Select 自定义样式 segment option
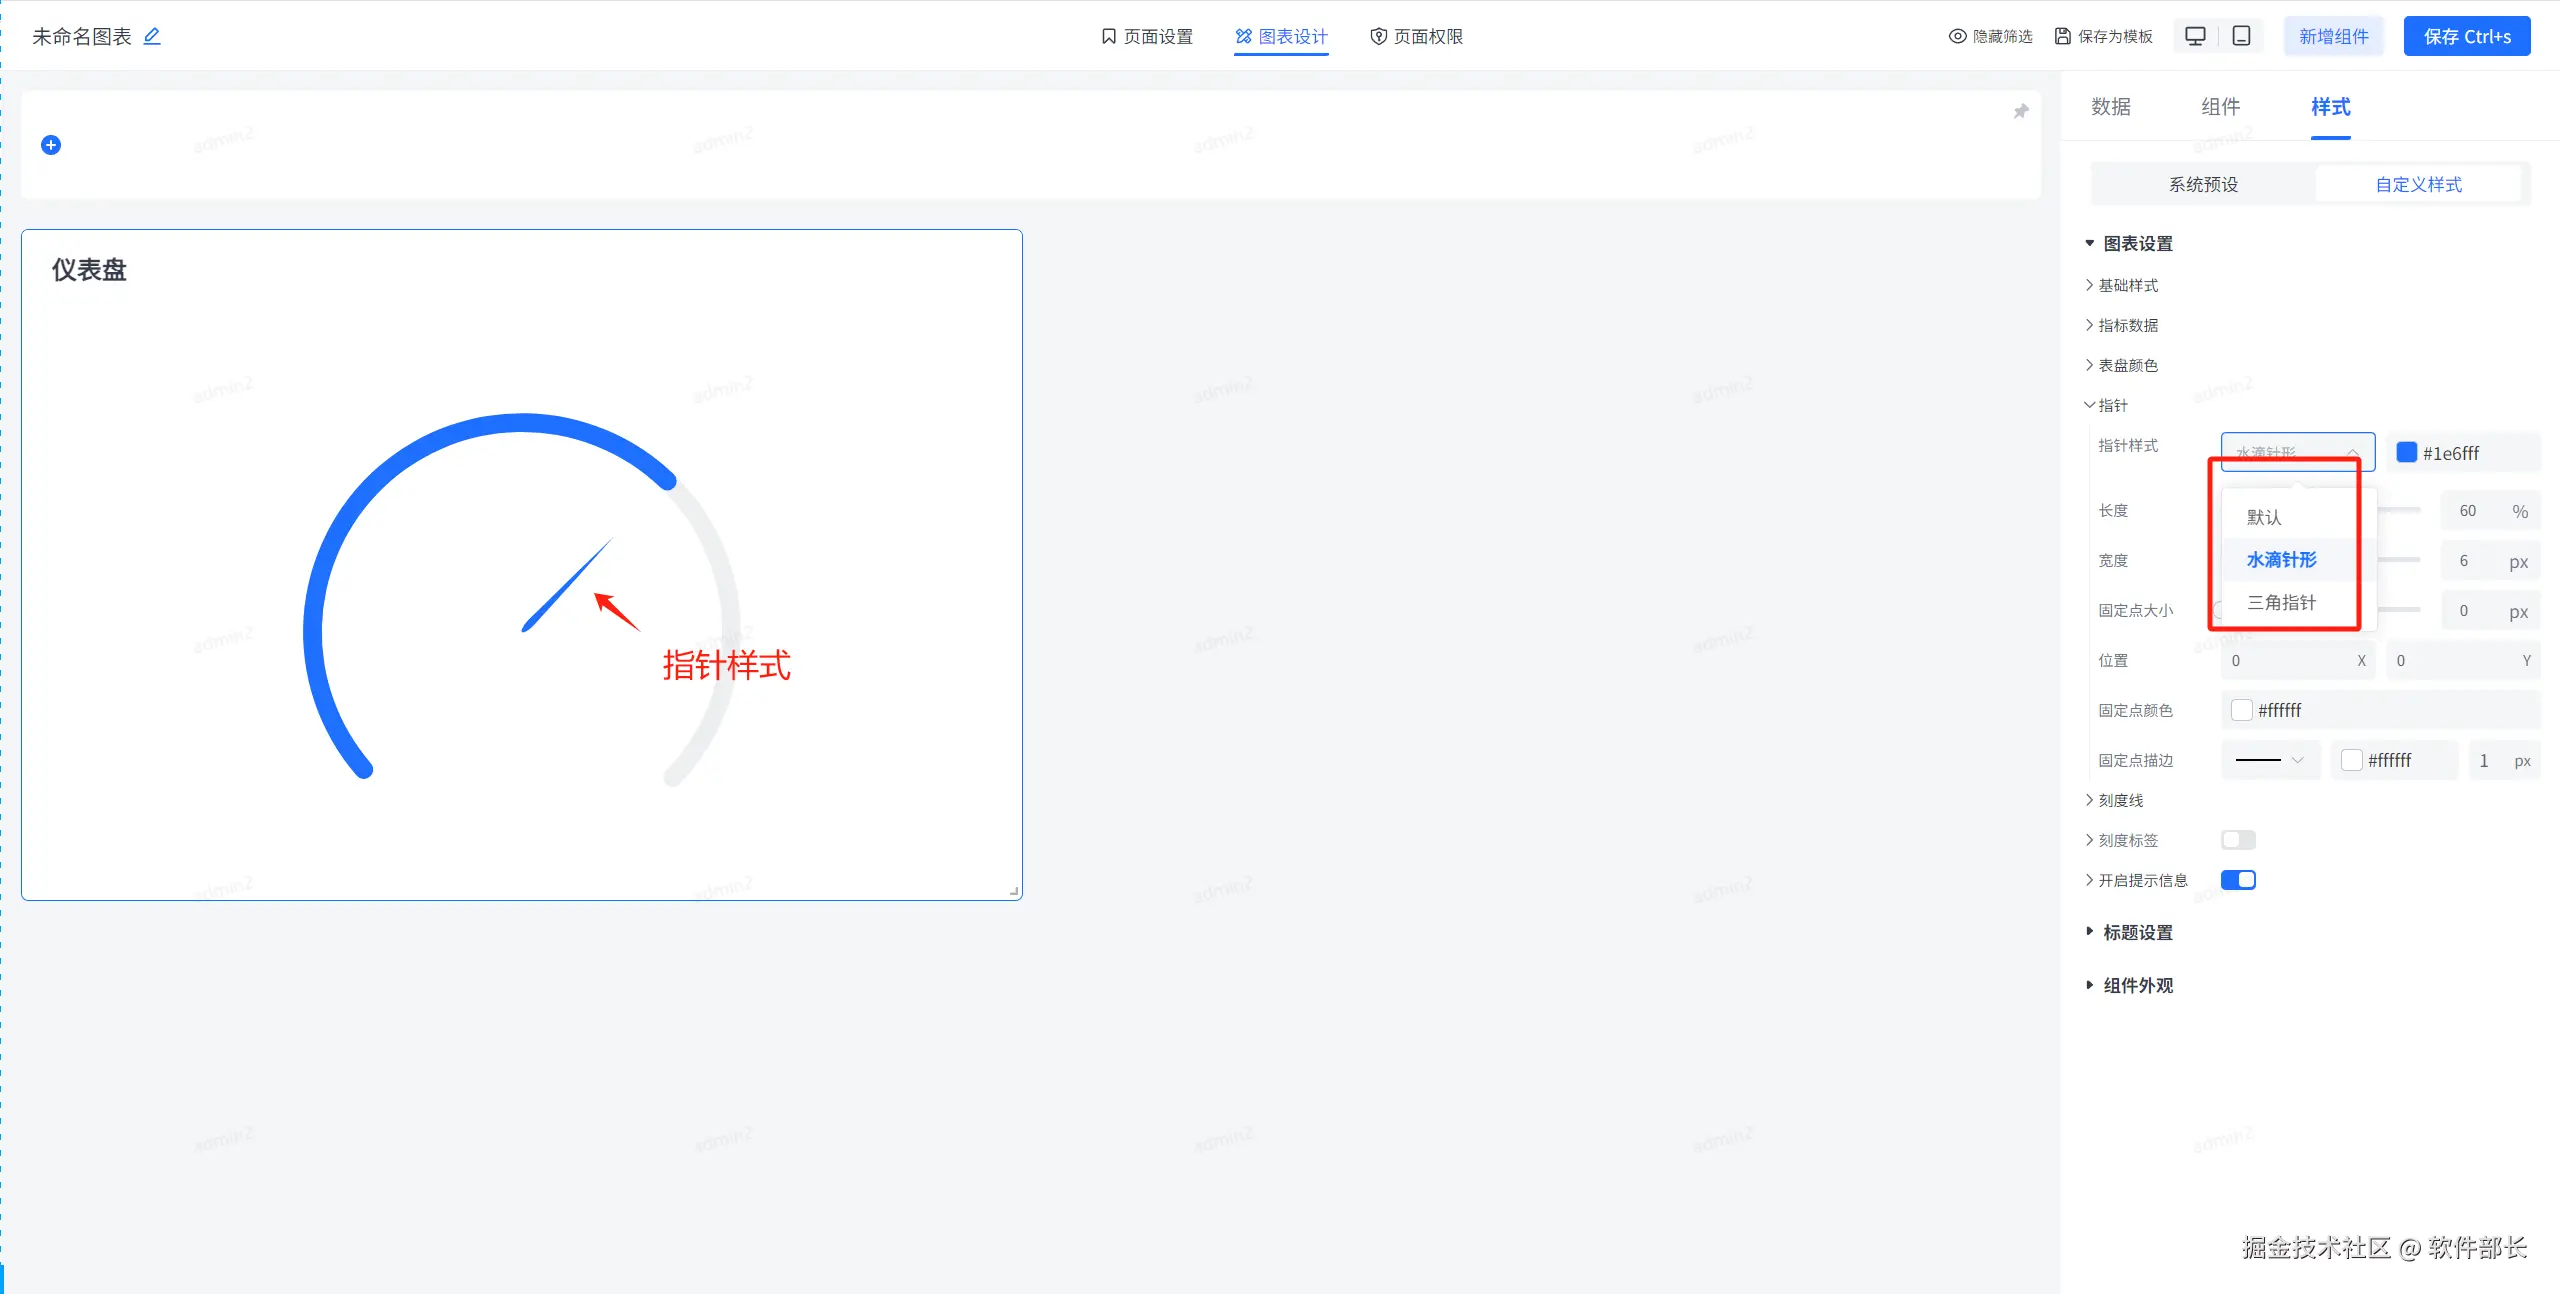 click(2418, 184)
